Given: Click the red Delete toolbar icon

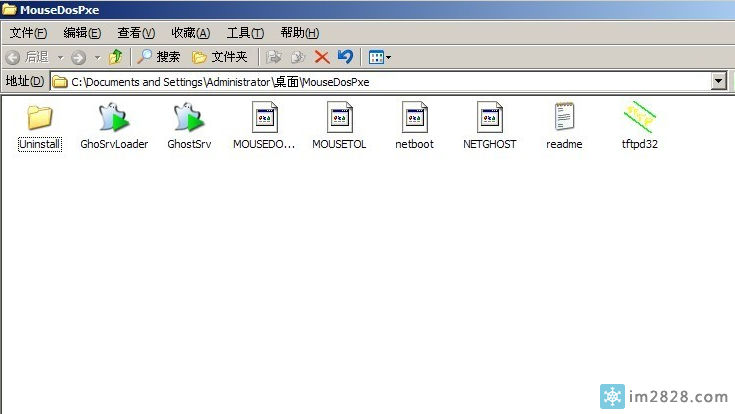Looking at the screenshot, I should 322,57.
